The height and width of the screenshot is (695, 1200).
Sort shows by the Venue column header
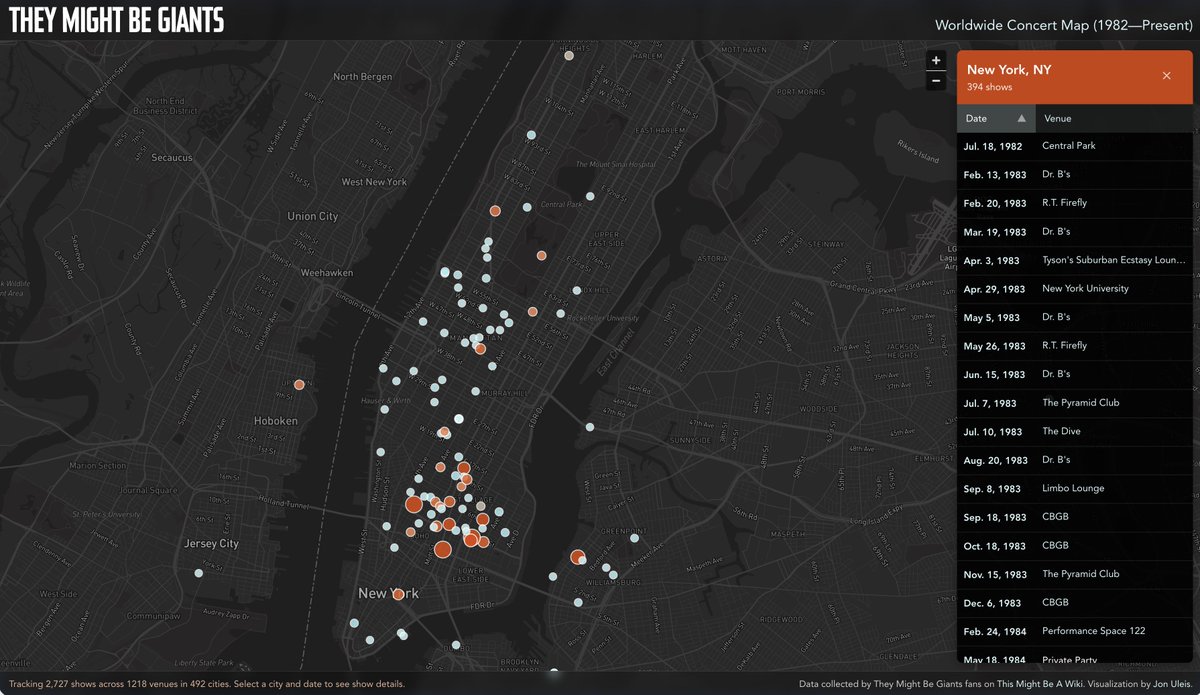(x=1114, y=118)
